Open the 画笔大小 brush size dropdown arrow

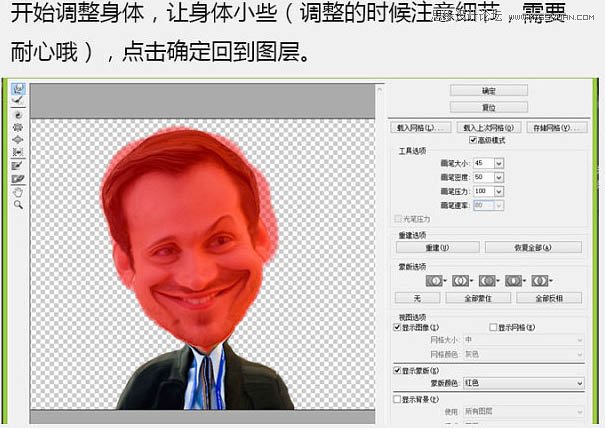coord(499,164)
